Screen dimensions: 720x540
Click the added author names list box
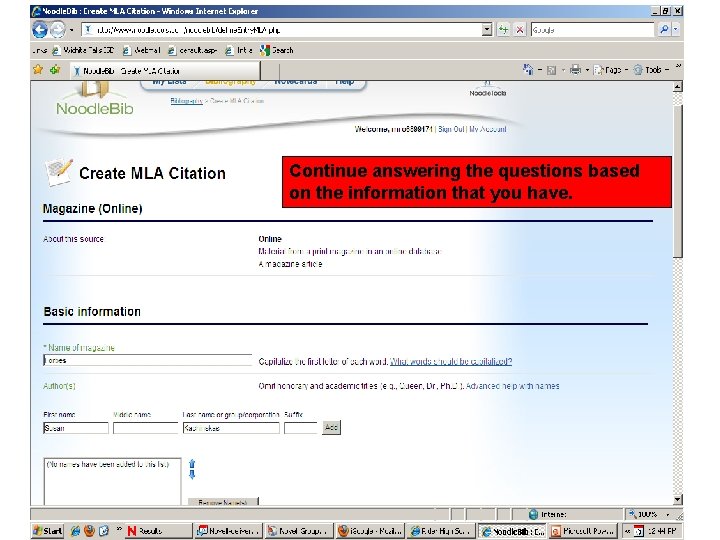click(x=112, y=482)
